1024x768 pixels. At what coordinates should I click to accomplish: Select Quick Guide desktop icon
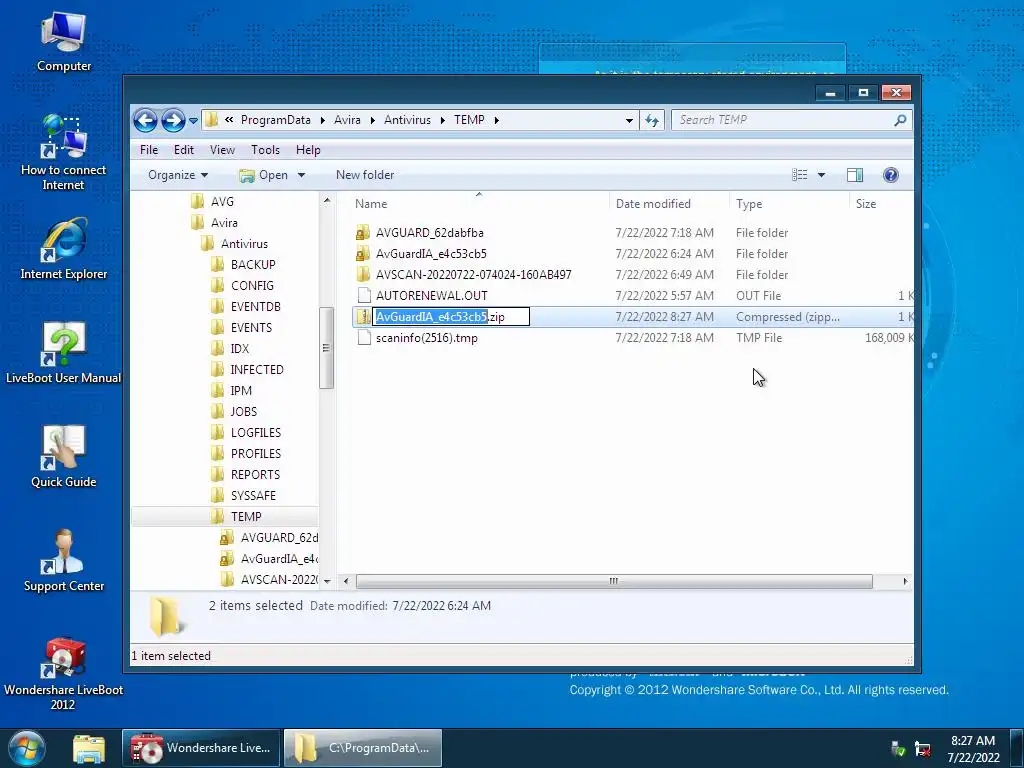click(63, 457)
